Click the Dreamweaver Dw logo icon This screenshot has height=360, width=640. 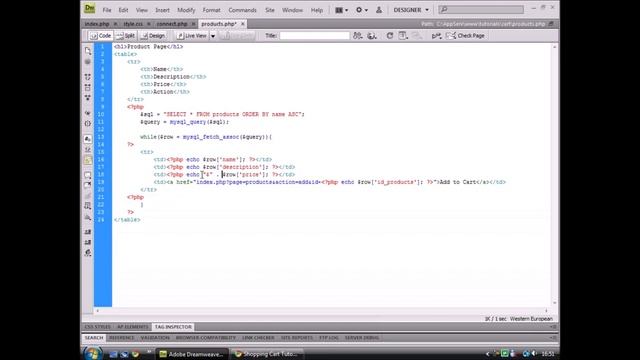[x=89, y=9]
